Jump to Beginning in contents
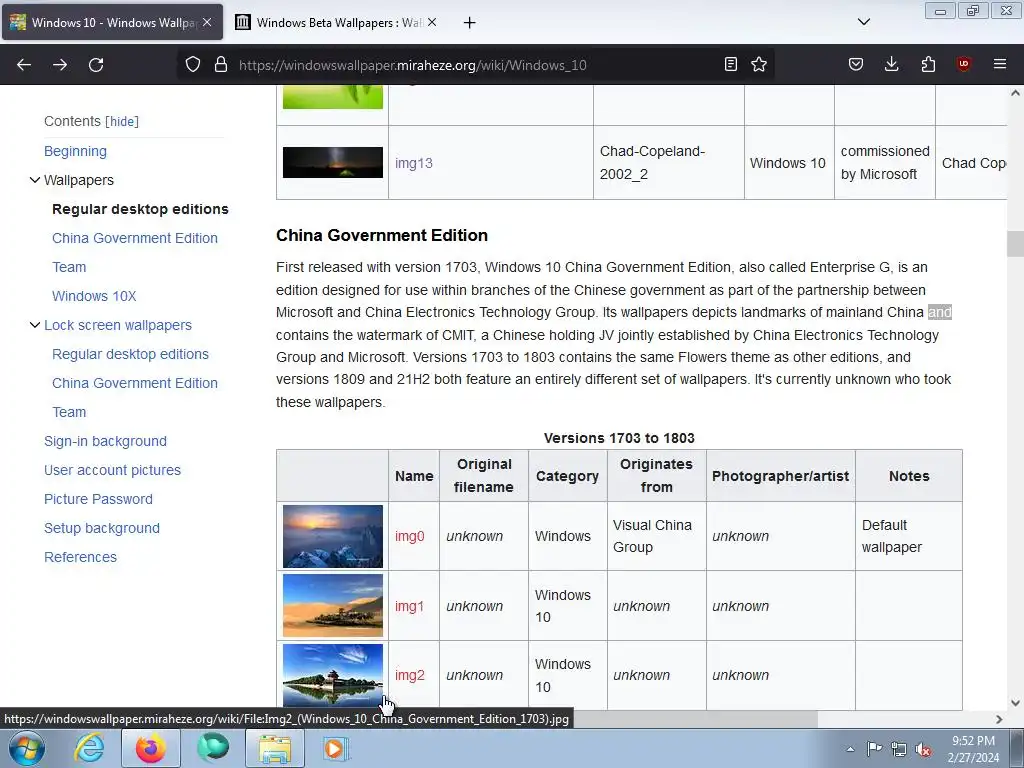This screenshot has width=1024, height=768. (x=75, y=151)
